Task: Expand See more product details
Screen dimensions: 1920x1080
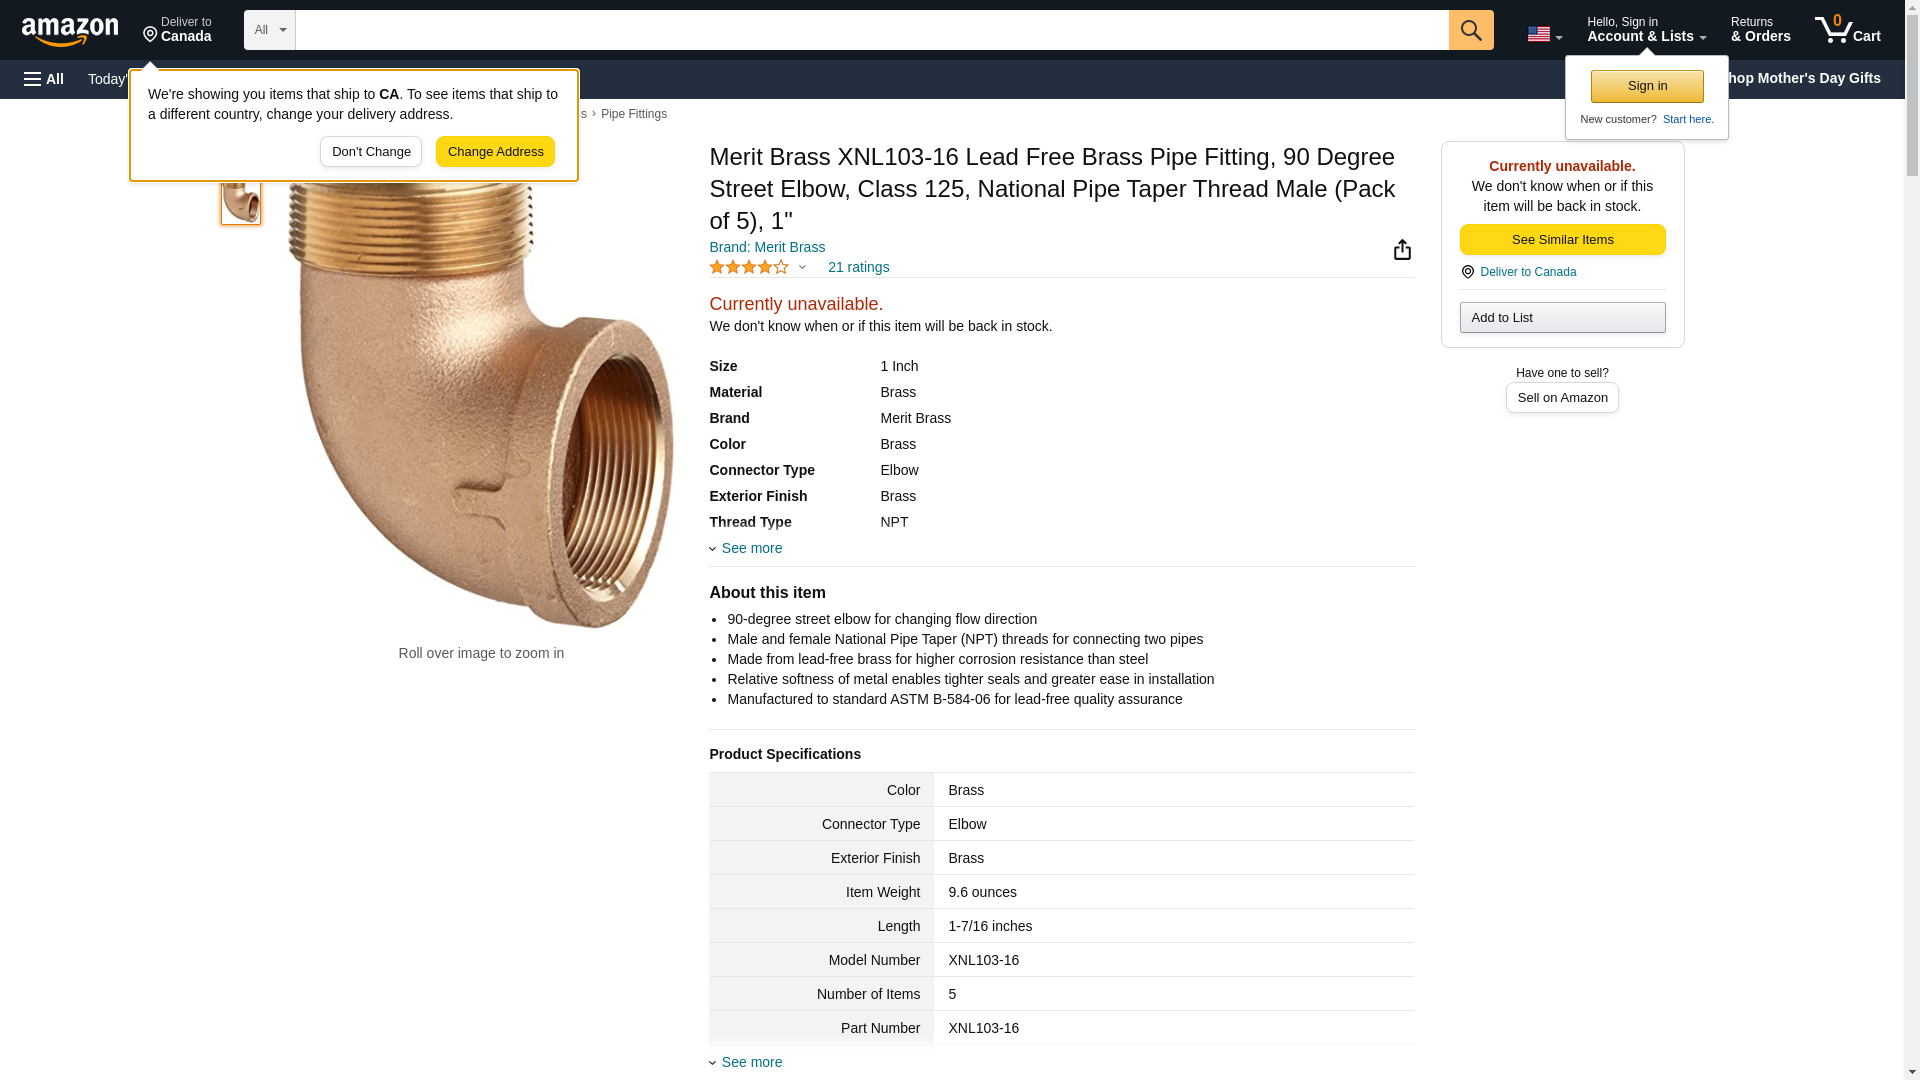Action: pyautogui.click(x=751, y=548)
